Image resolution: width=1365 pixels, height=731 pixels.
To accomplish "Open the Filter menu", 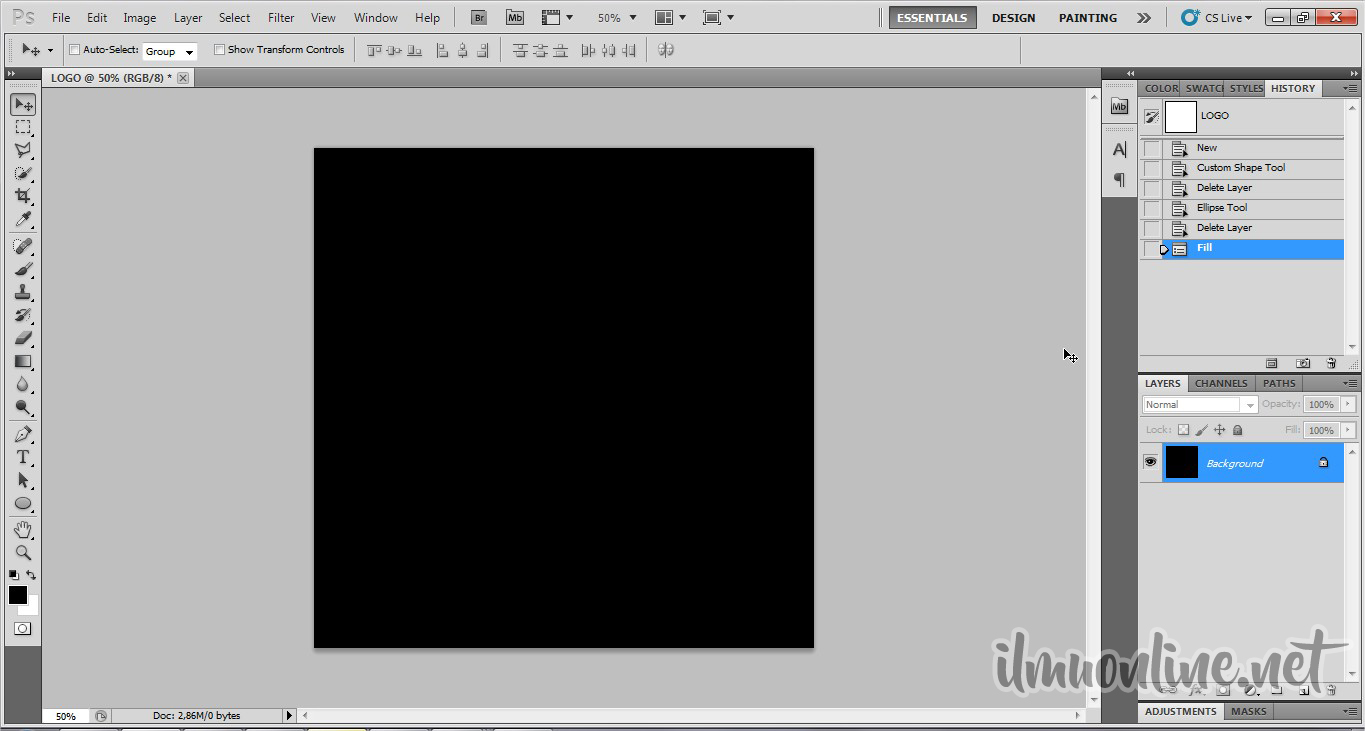I will pos(281,18).
